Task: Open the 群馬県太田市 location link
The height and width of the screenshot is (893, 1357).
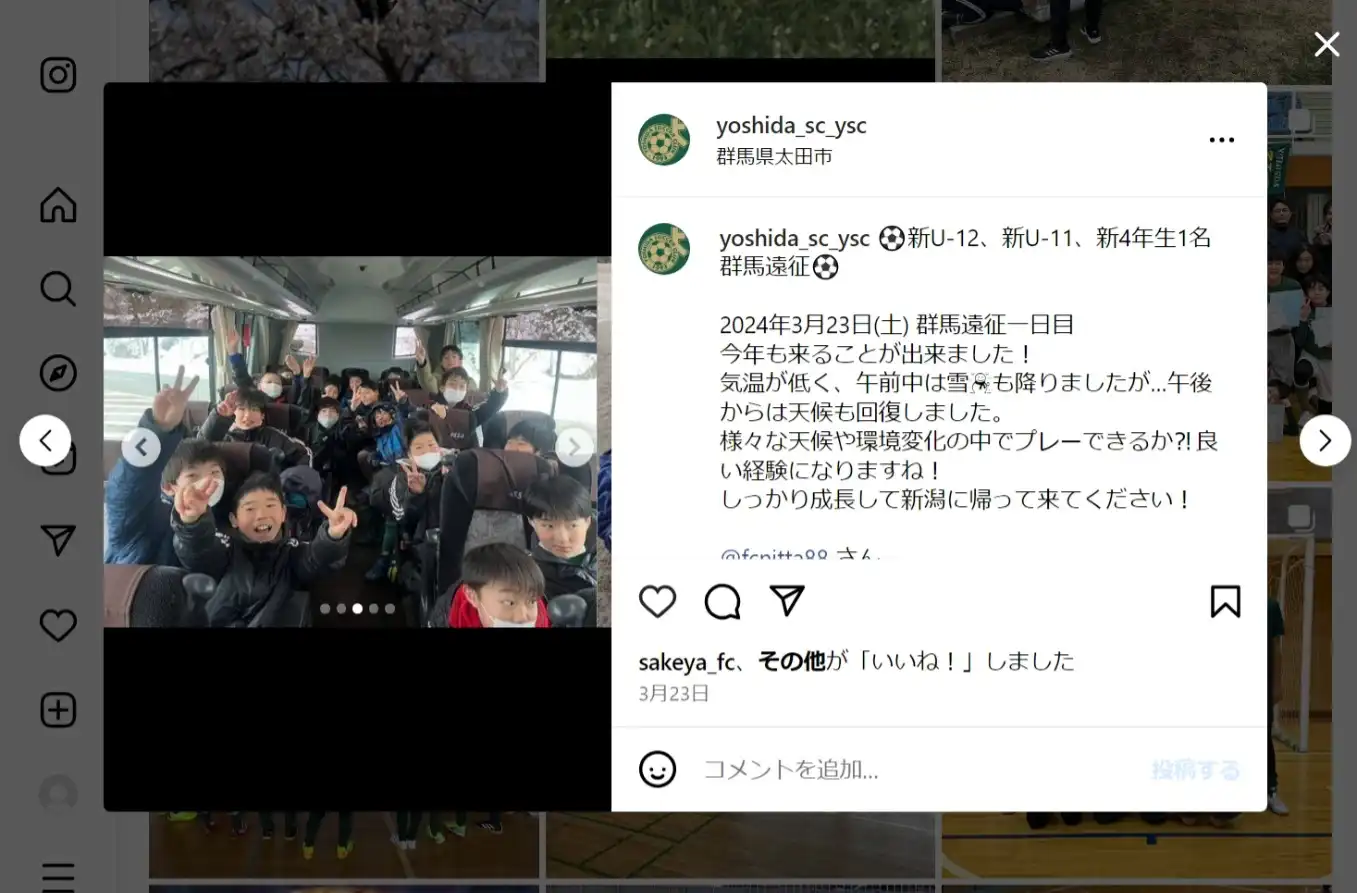Action: point(774,157)
